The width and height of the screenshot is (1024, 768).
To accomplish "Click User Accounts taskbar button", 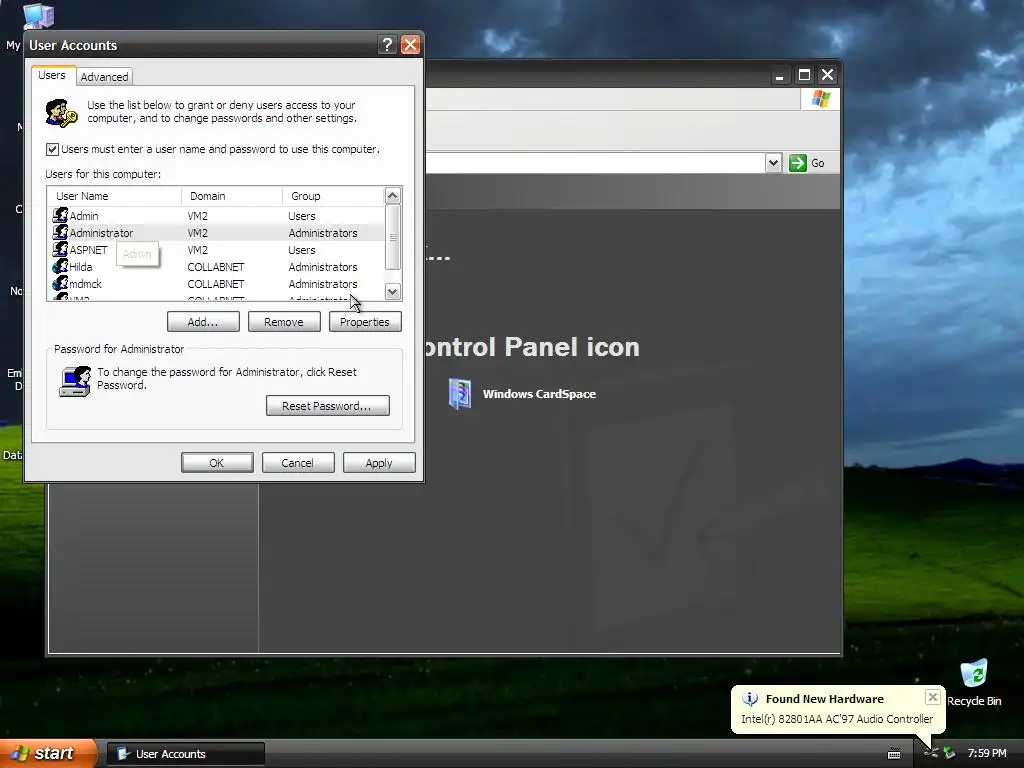I will point(185,754).
